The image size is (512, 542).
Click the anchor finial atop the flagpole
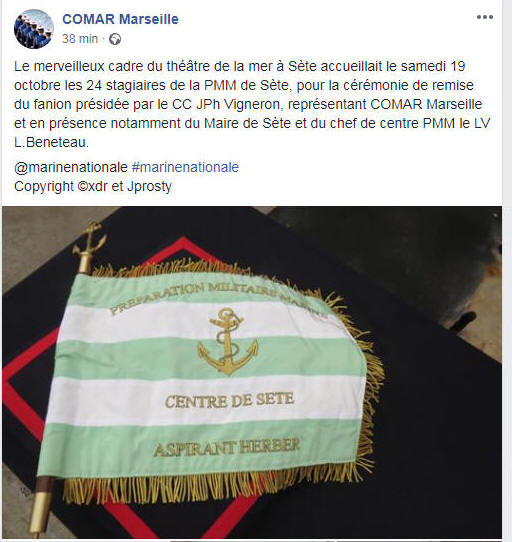coord(89,241)
